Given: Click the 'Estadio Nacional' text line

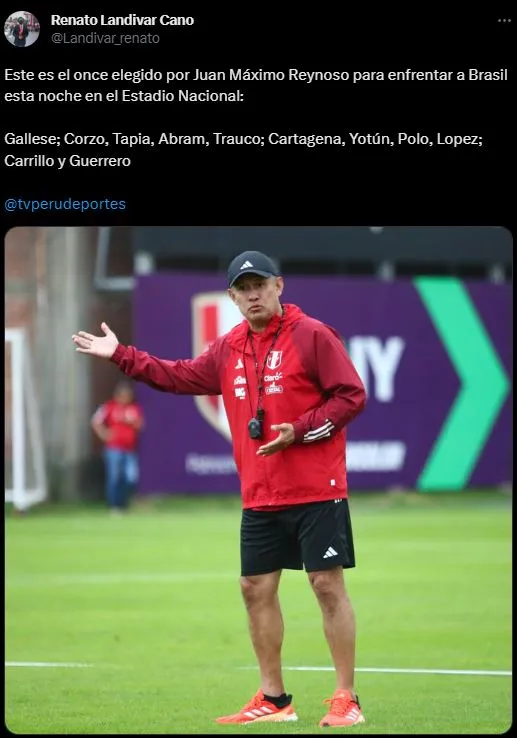Looking at the screenshot, I should pyautogui.click(x=124, y=96).
